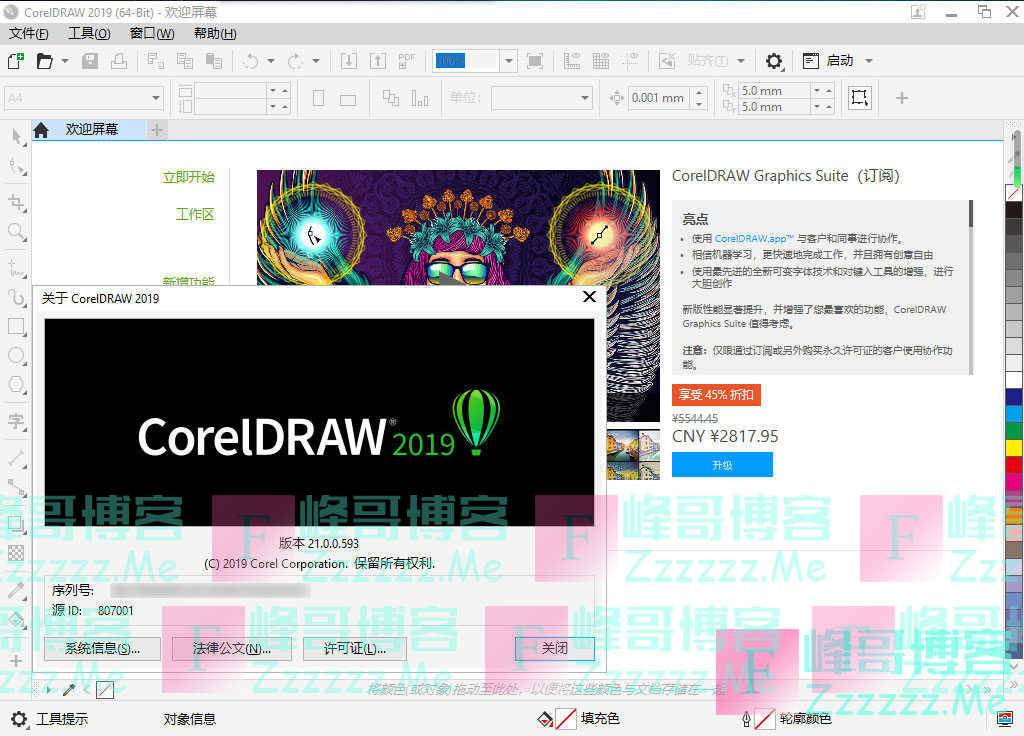1024x736 pixels.
Task: Select the Rectangle tool in toolbox
Action: [x=16, y=326]
